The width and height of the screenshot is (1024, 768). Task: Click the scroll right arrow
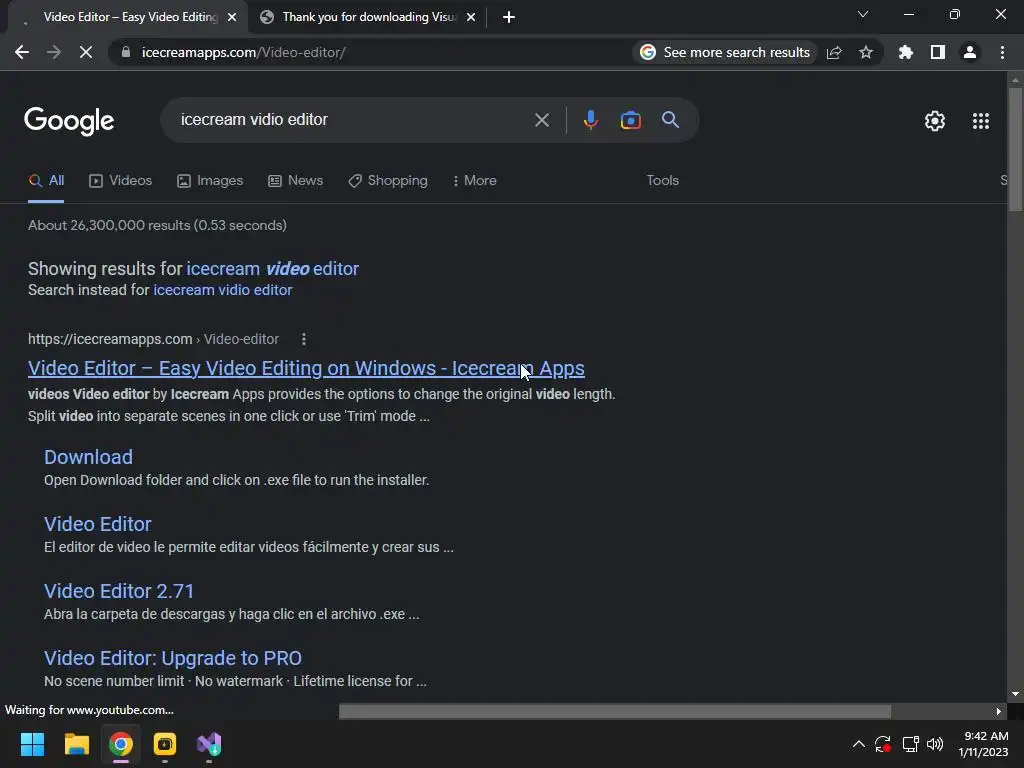point(998,711)
